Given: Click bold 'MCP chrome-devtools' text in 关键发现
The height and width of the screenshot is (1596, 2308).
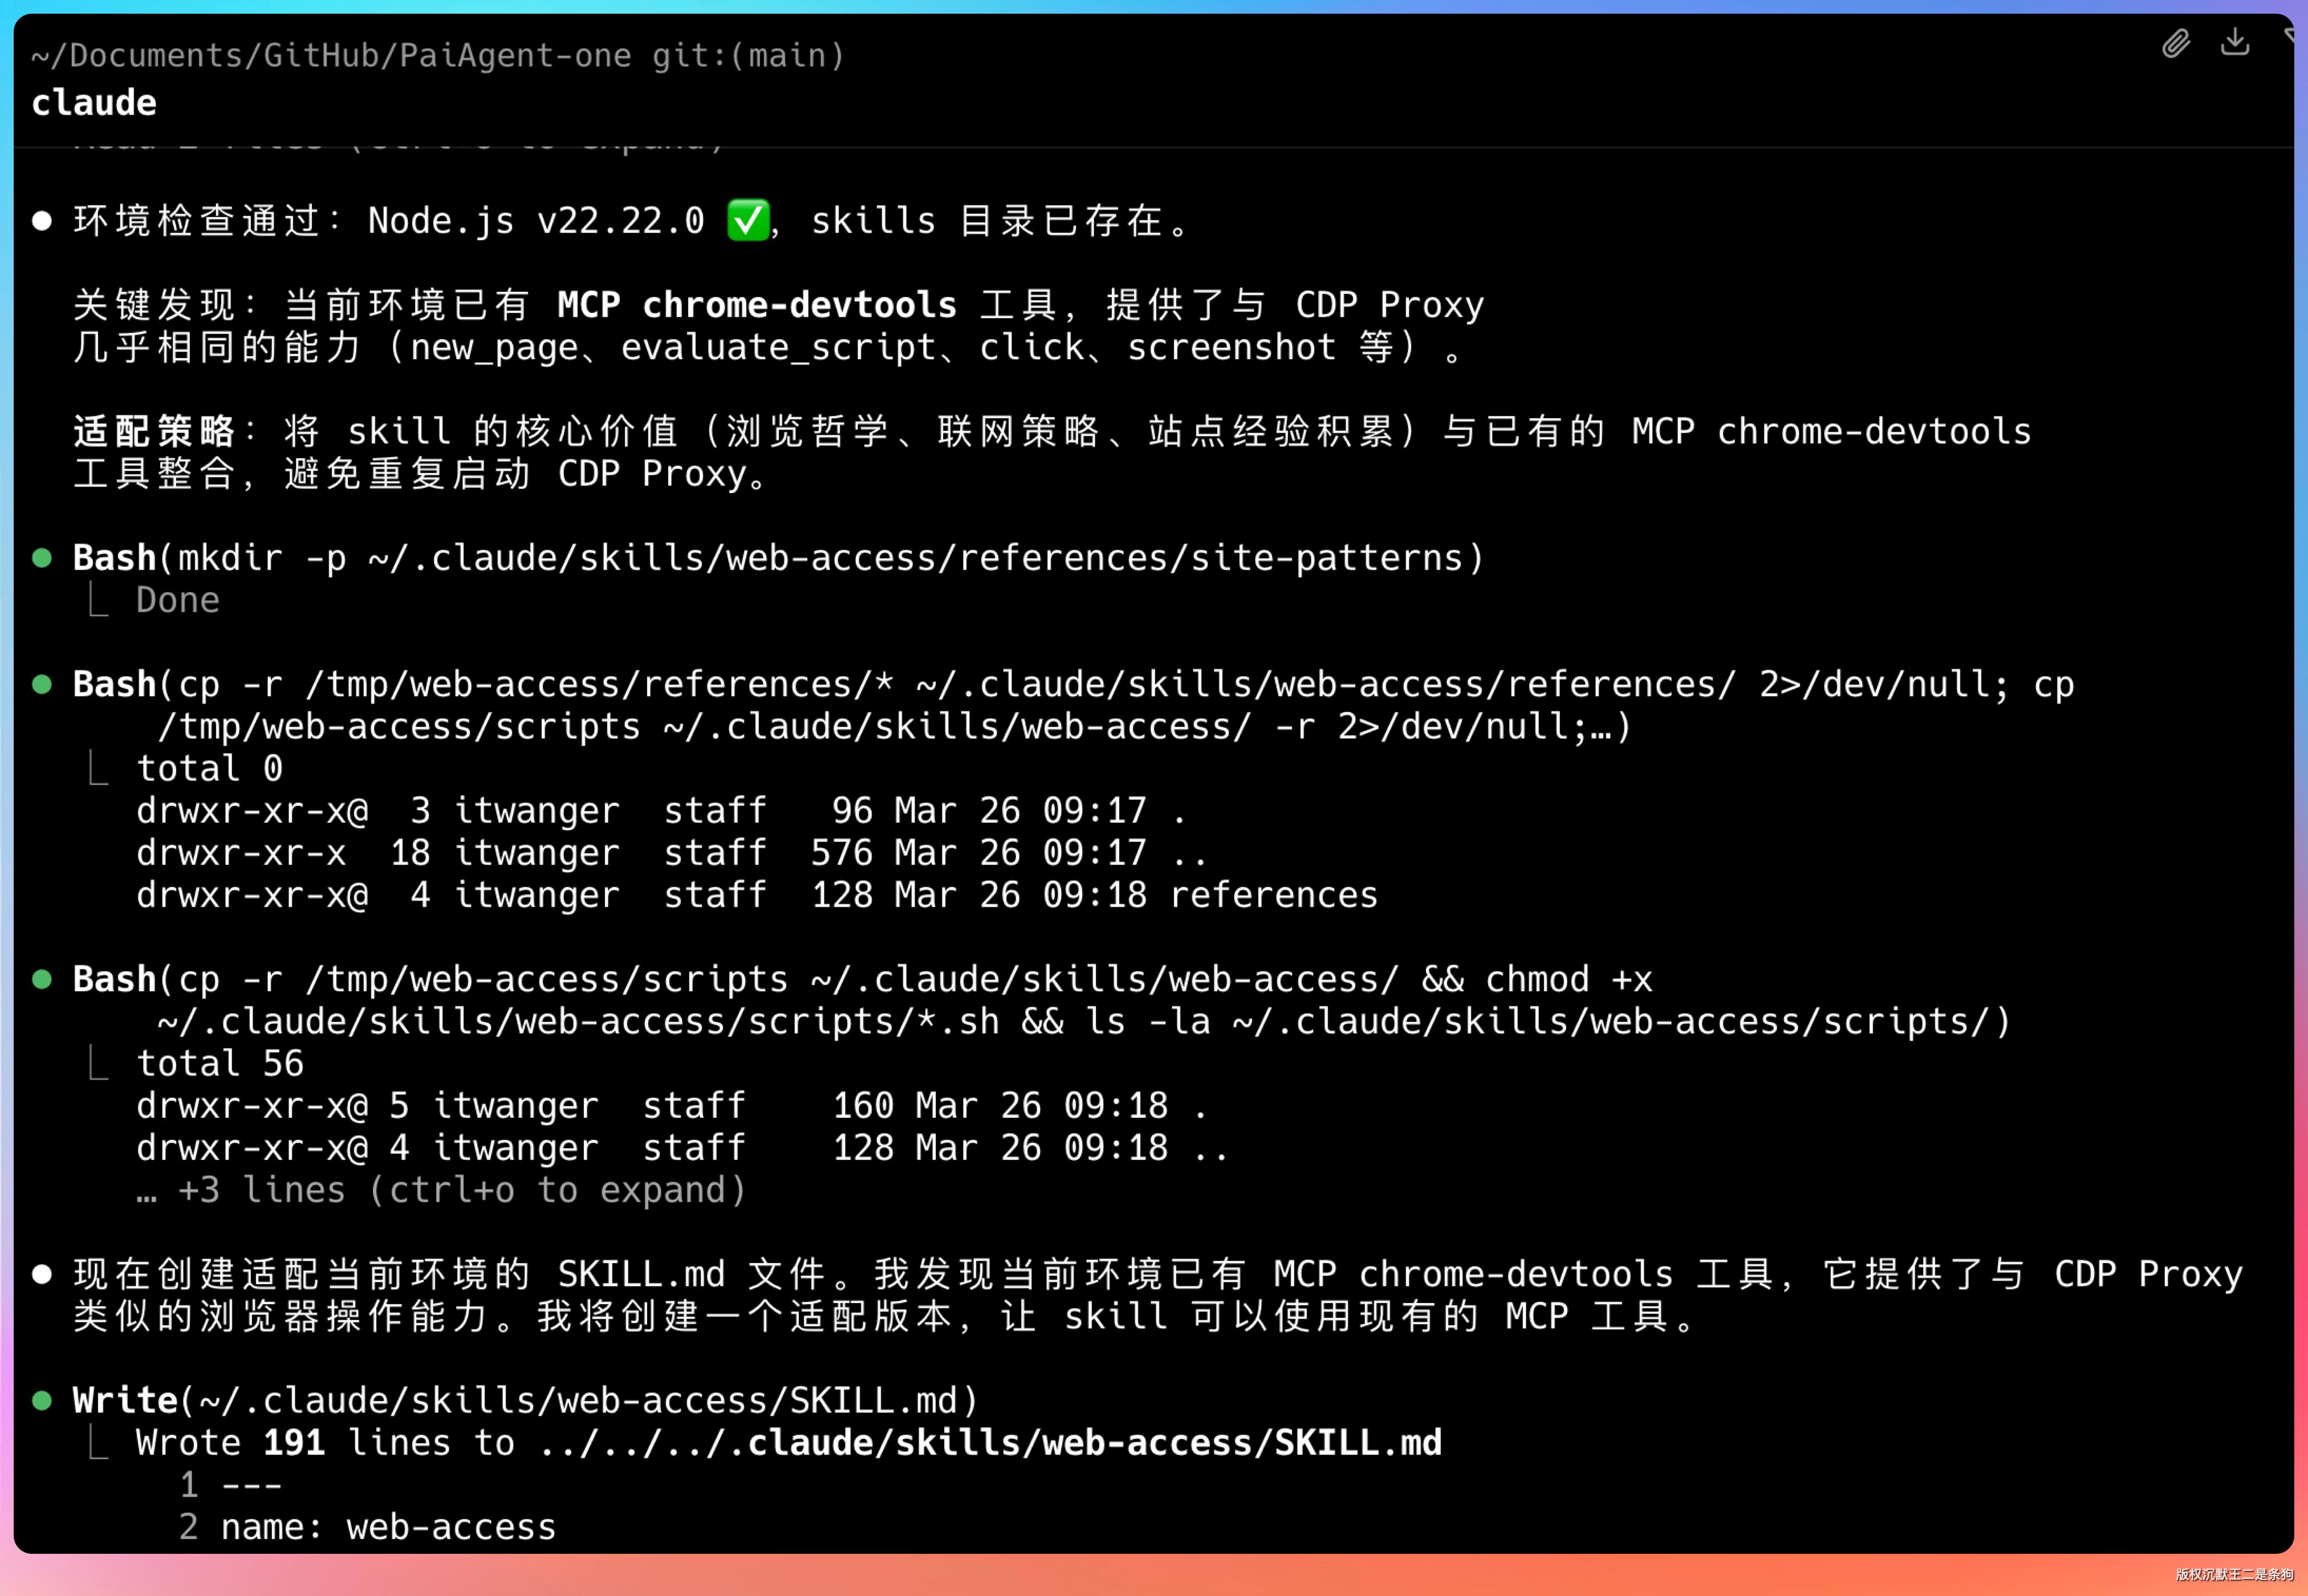Looking at the screenshot, I should pyautogui.click(x=756, y=305).
